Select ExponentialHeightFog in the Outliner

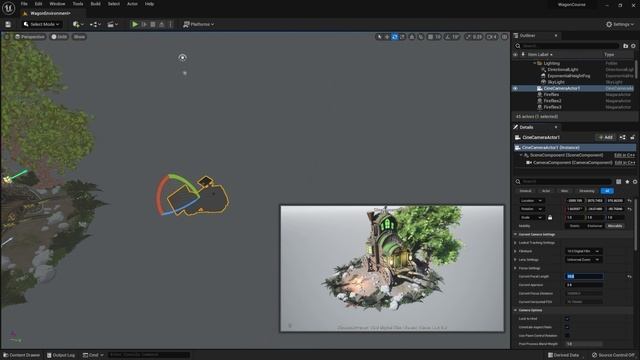pyautogui.click(x=569, y=76)
